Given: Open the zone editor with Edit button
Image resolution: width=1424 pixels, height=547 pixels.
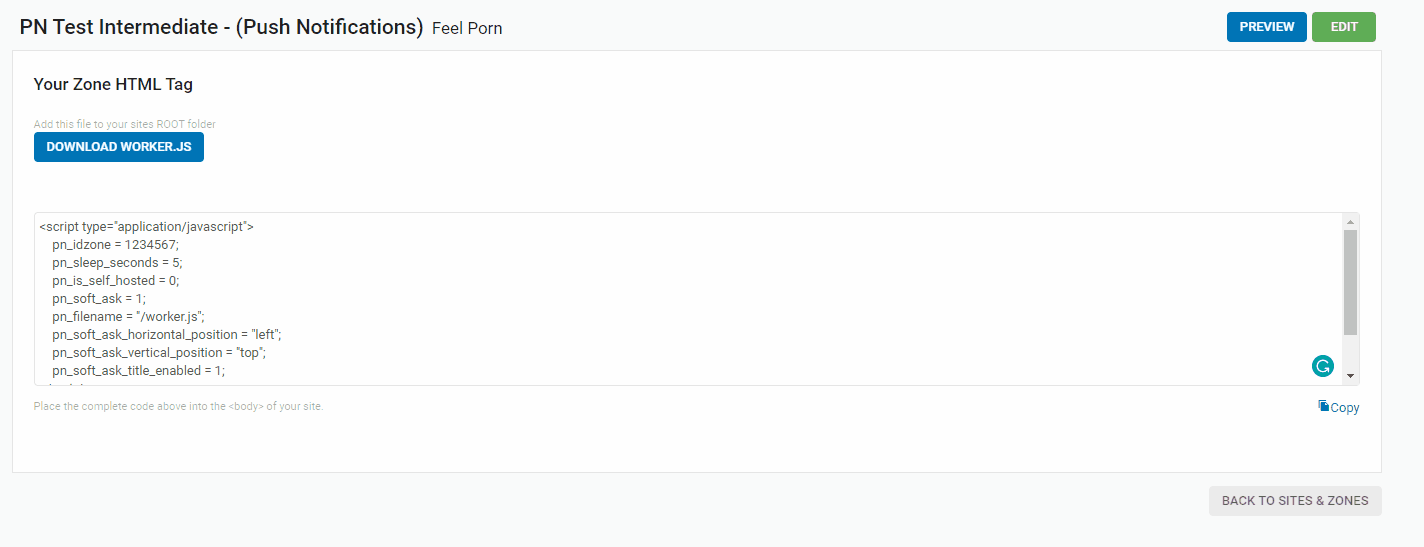Looking at the screenshot, I should [x=1343, y=27].
